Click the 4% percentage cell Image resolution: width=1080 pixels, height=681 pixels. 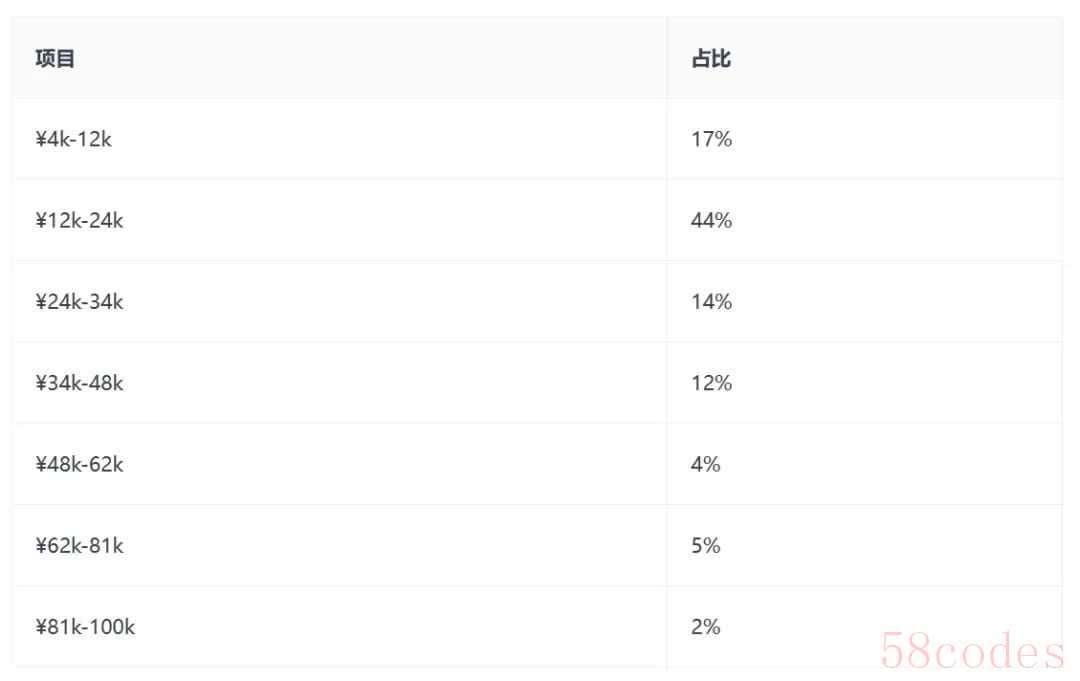(705, 465)
